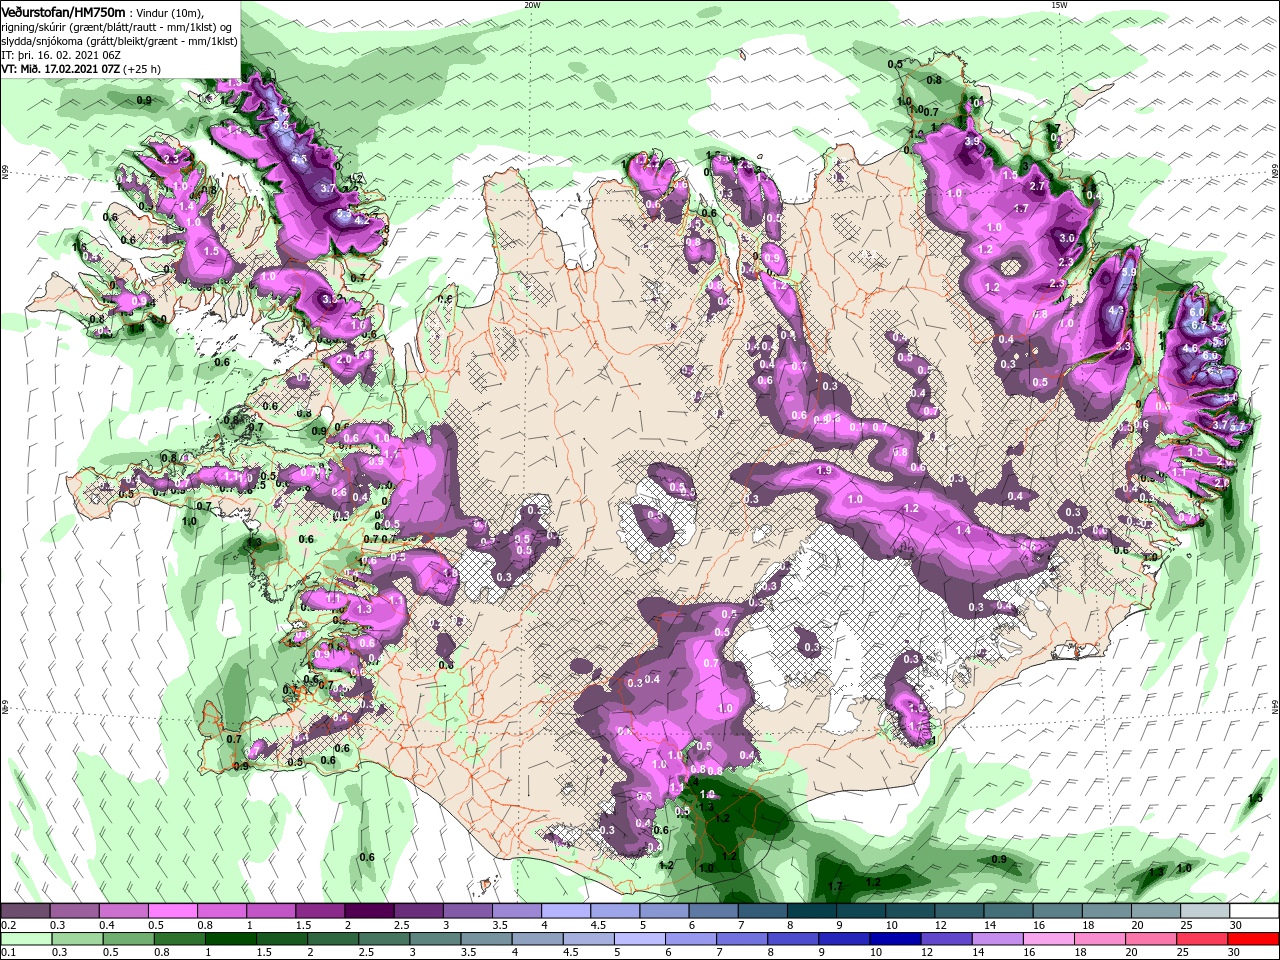Click the 6.0 value in the Eastfjords
The height and width of the screenshot is (960, 1280).
1197,312
